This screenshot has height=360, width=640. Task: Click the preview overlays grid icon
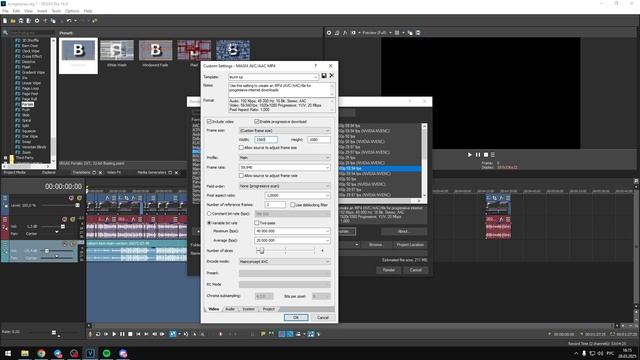397,33
